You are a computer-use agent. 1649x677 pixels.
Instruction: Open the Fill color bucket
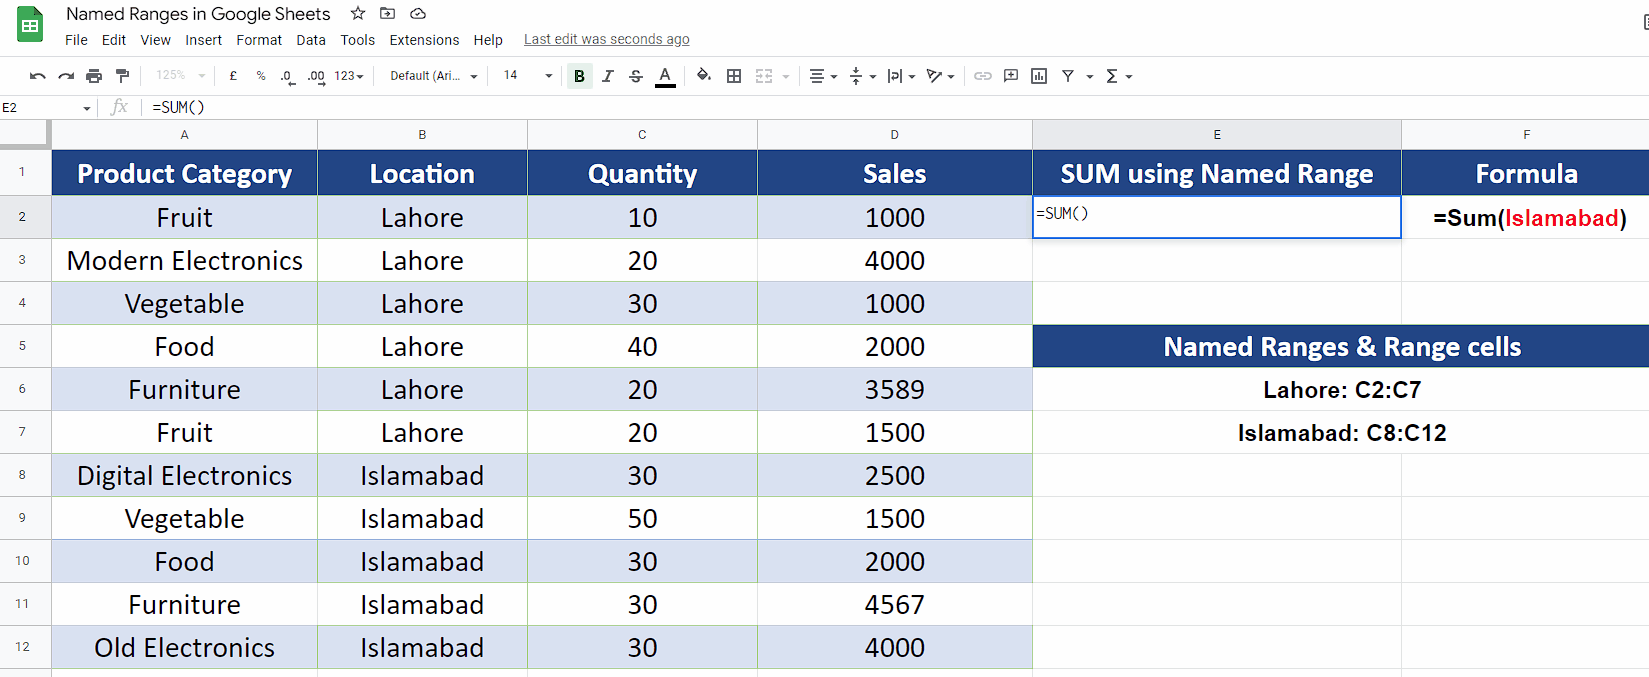click(704, 76)
